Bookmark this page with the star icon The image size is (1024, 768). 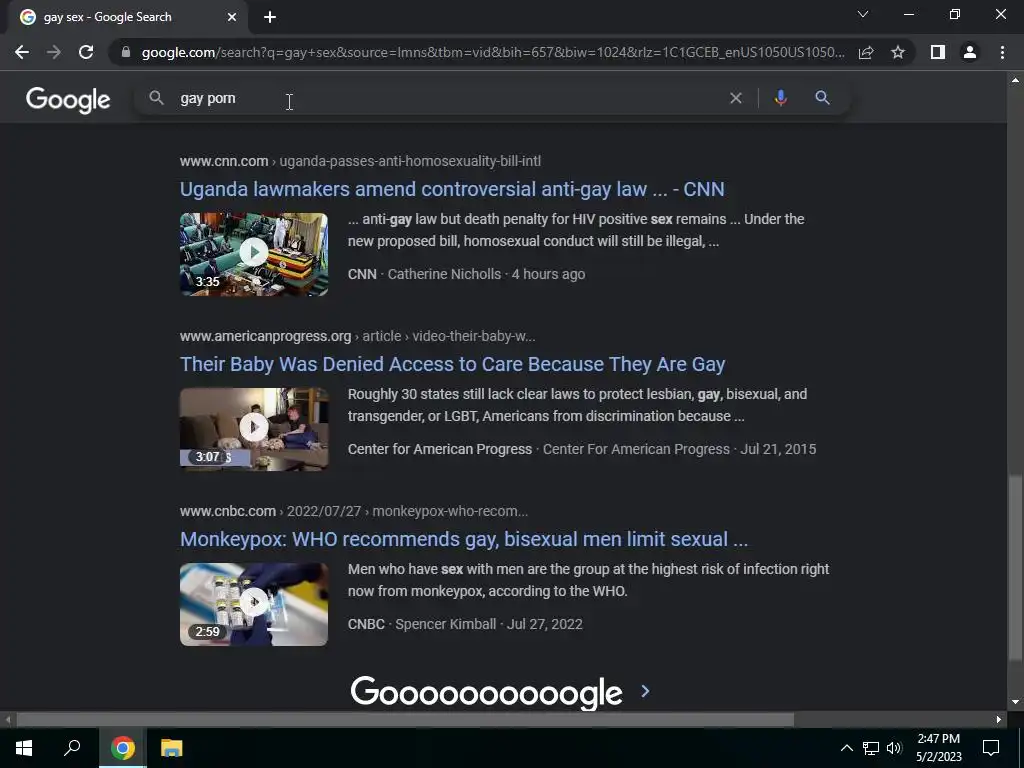tap(898, 52)
